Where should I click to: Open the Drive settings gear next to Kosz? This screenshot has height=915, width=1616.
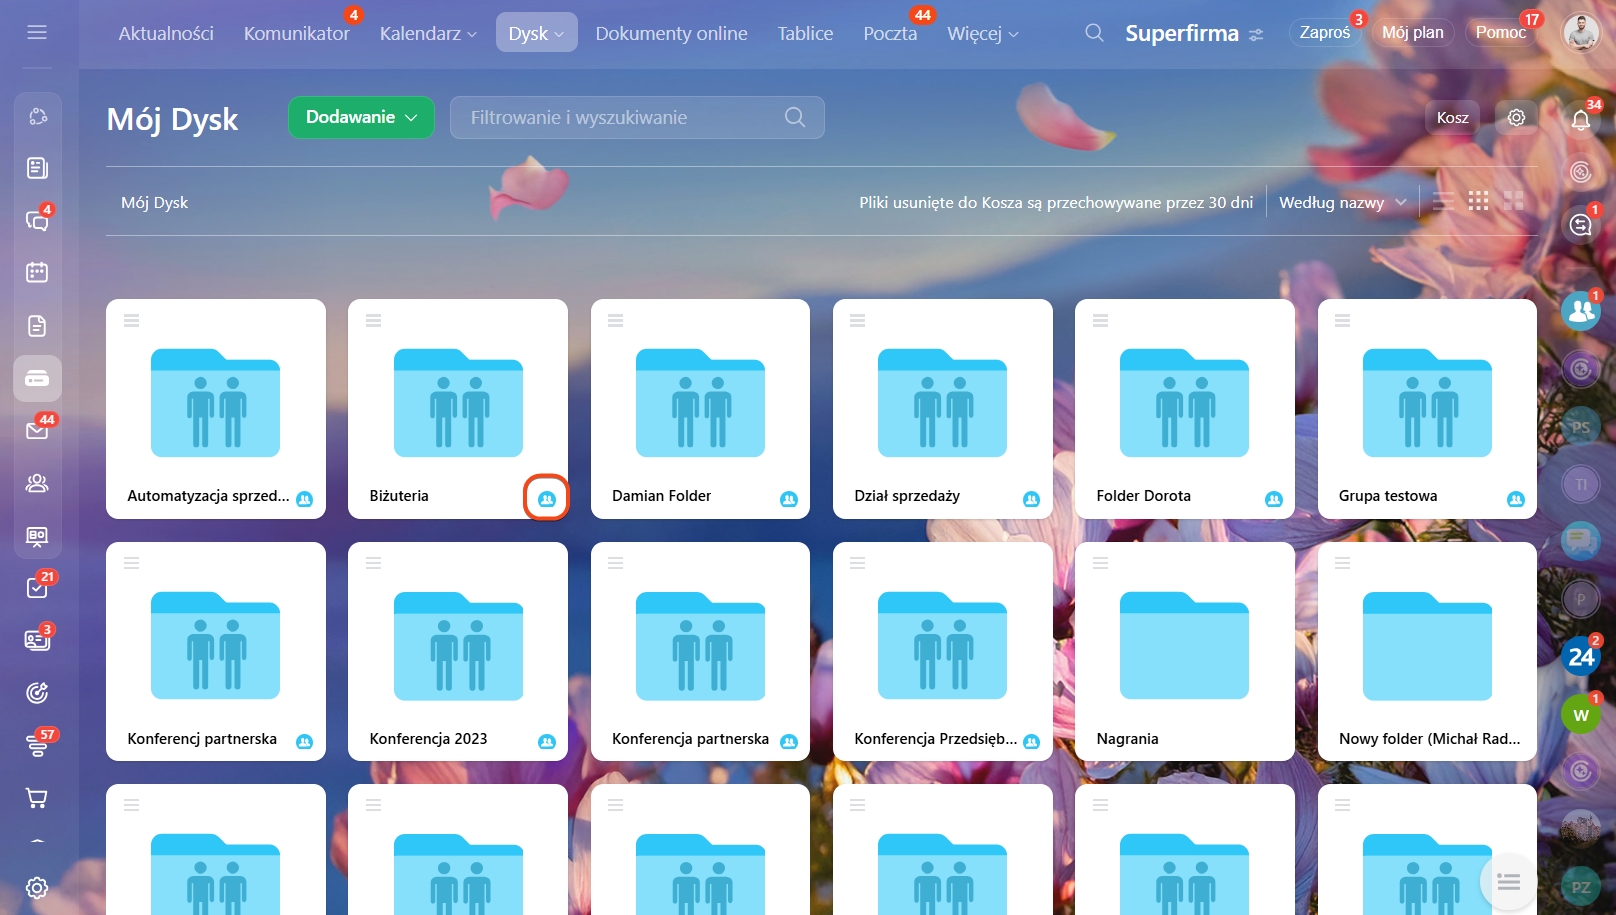1516,117
